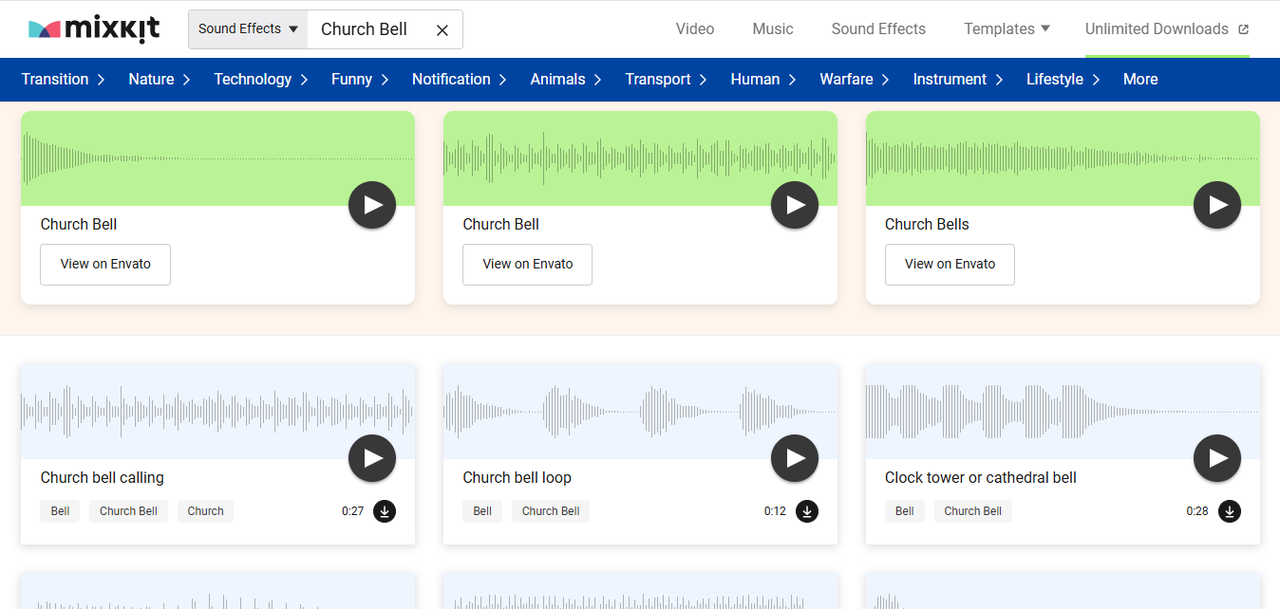Screen dimensions: 1280x609
Task: Open Sound Effects in the top navigation
Action: coord(879,29)
